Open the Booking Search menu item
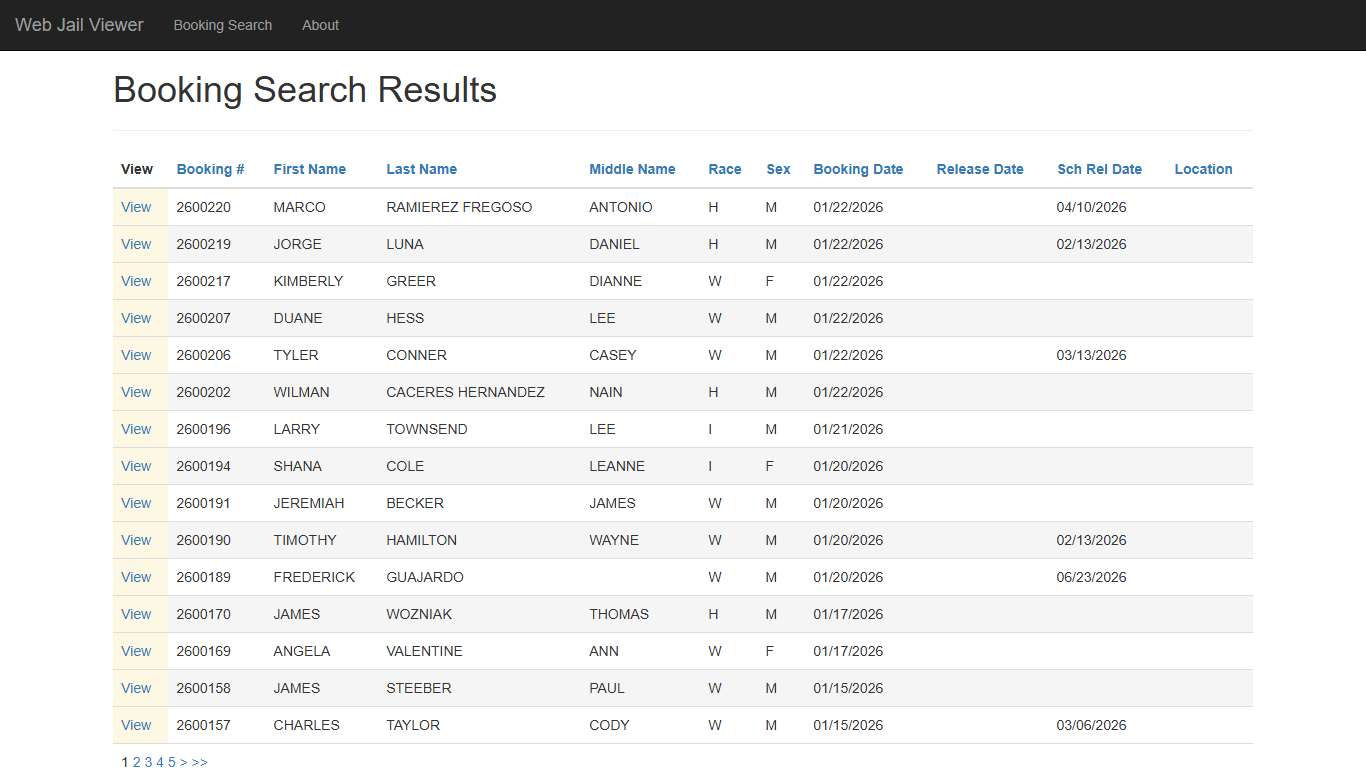This screenshot has width=1366, height=768. pyautogui.click(x=222, y=25)
